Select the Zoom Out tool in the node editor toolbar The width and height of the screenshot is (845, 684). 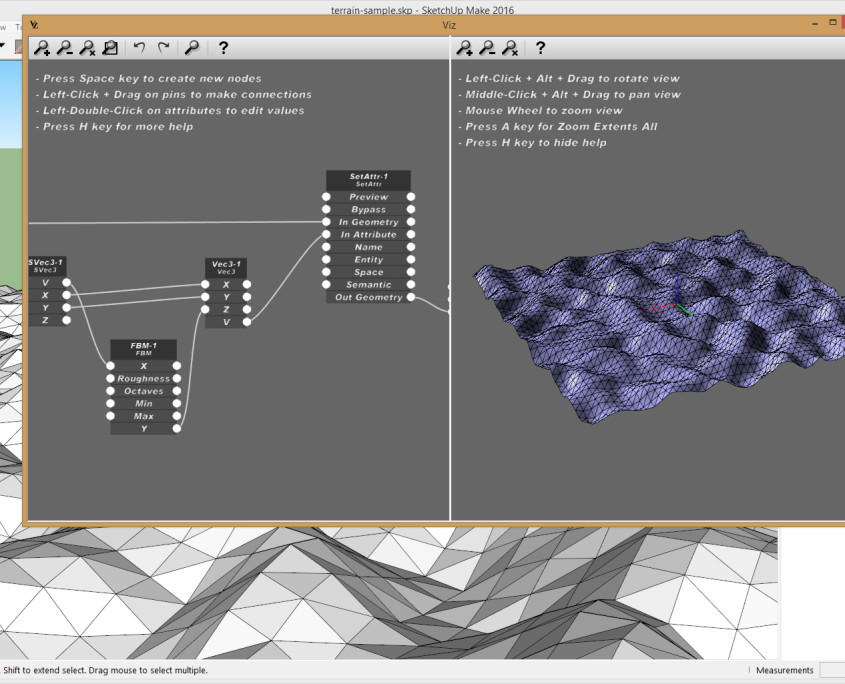click(64, 47)
